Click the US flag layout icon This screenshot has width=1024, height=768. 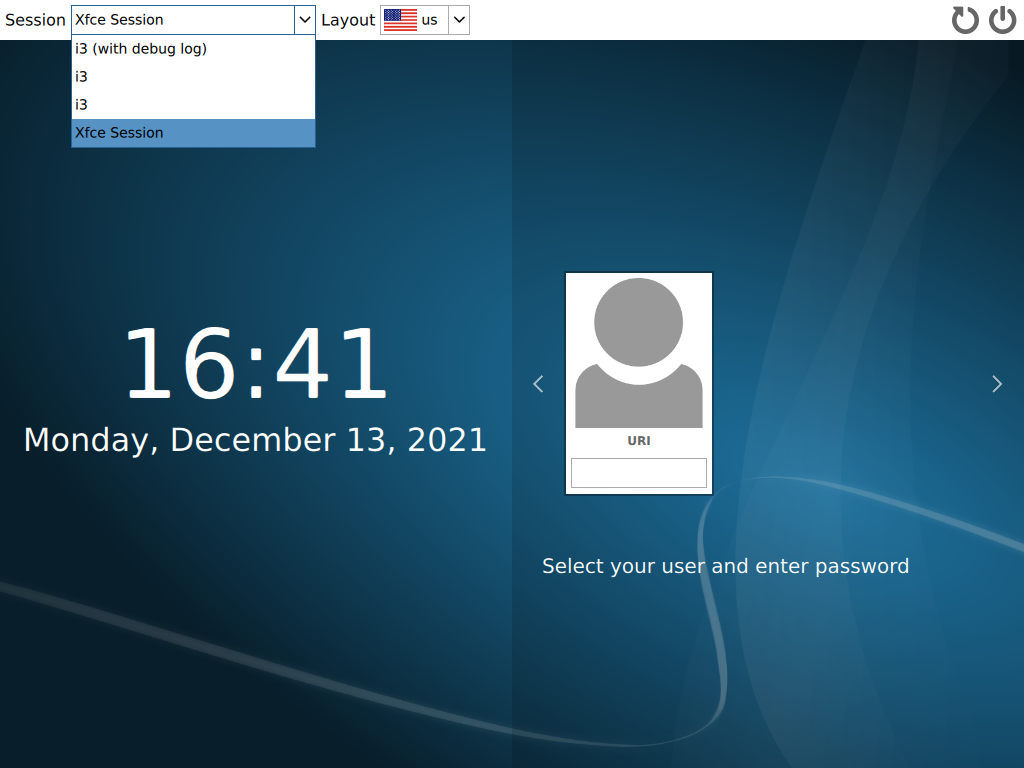pos(400,20)
